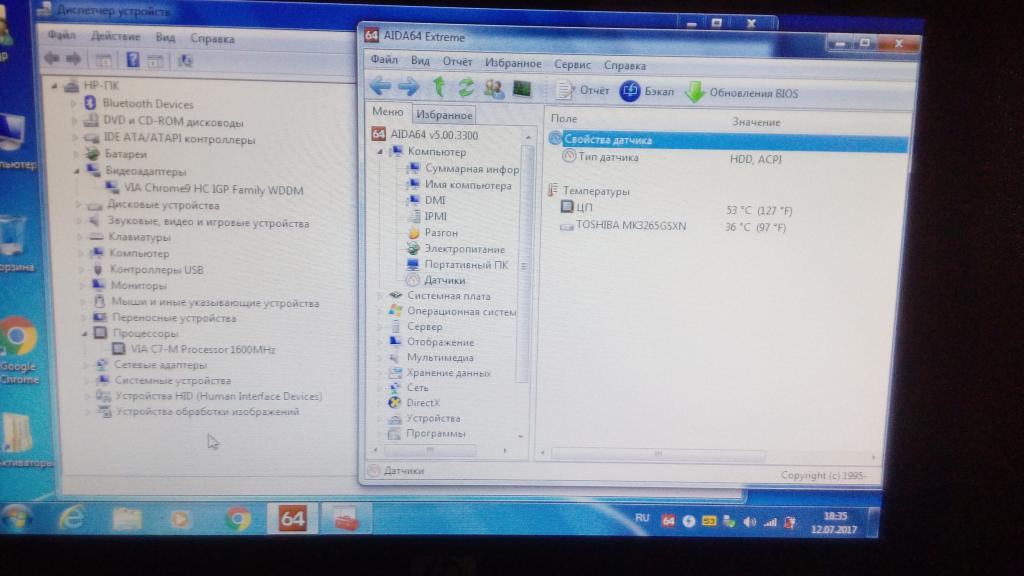1024x576 pixels.
Task: Click RU language indicator in tray
Action: tap(642, 518)
